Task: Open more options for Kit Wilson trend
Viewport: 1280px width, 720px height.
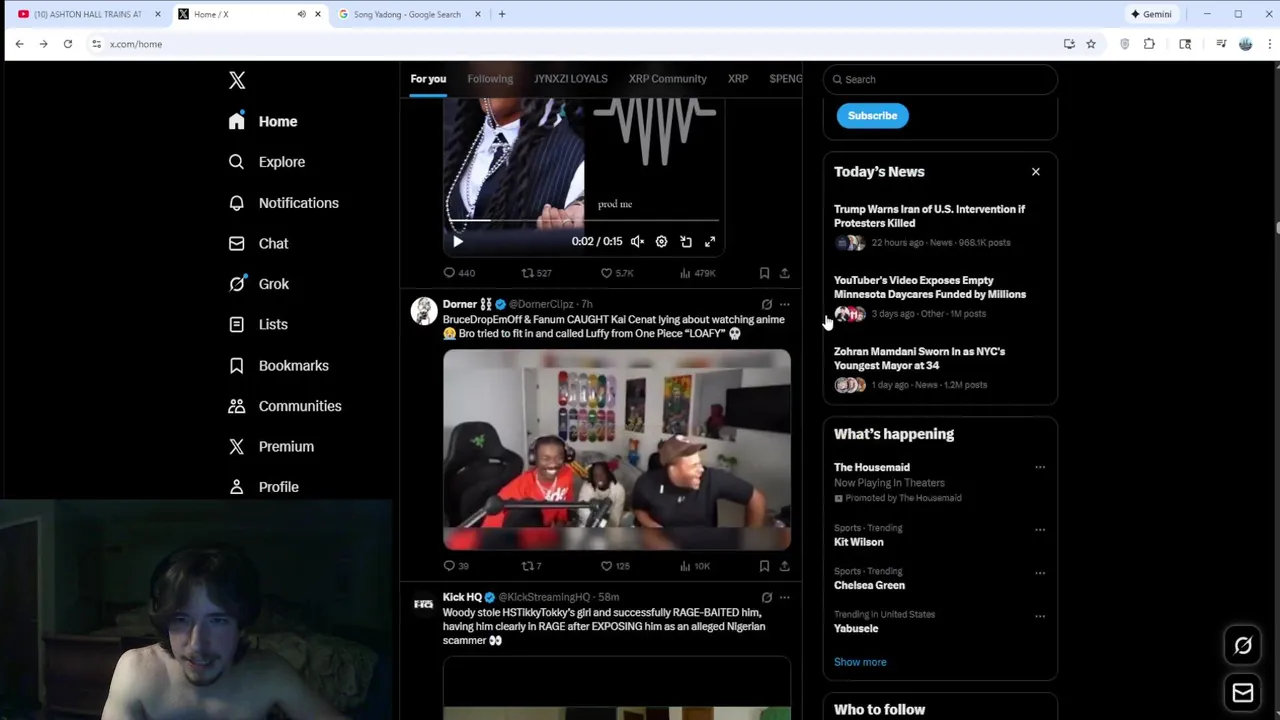Action: click(x=1040, y=529)
